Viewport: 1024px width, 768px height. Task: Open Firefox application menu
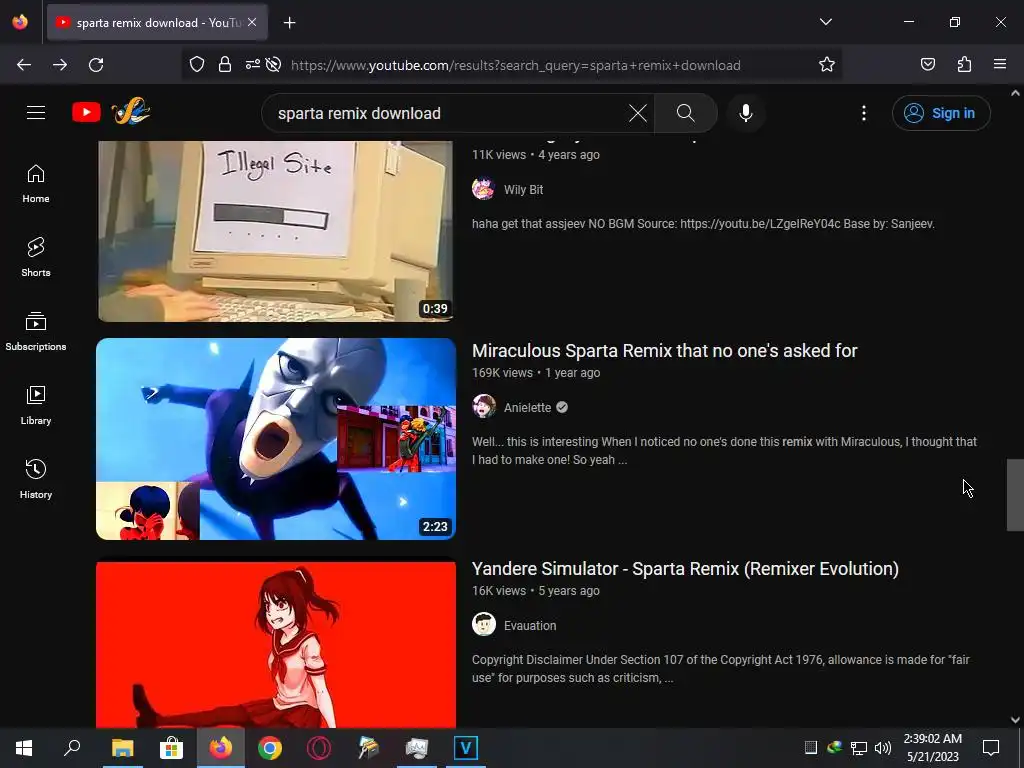(1000, 65)
